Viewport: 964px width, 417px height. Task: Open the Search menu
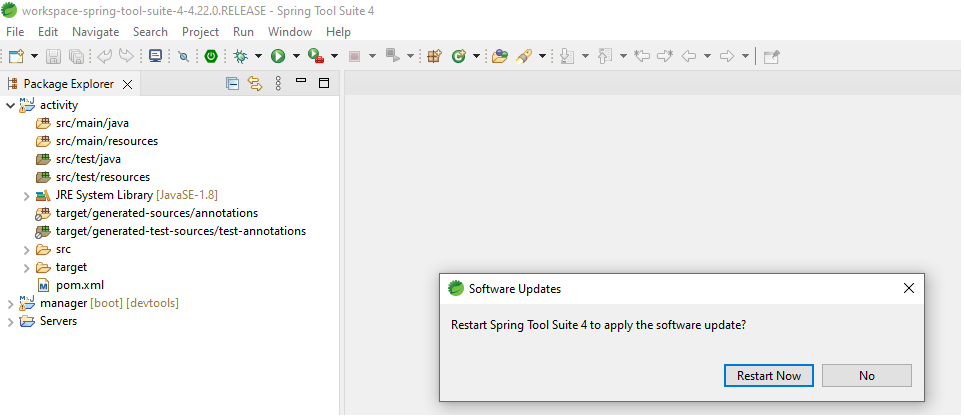[150, 31]
